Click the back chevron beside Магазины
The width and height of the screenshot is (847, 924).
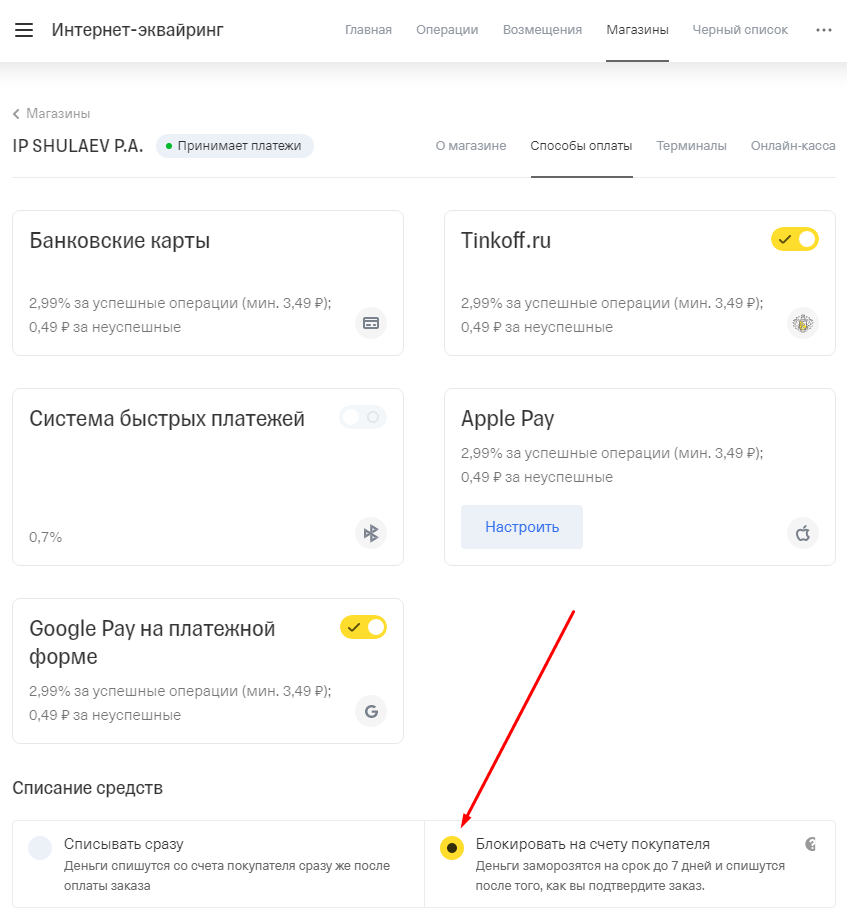pos(17,114)
